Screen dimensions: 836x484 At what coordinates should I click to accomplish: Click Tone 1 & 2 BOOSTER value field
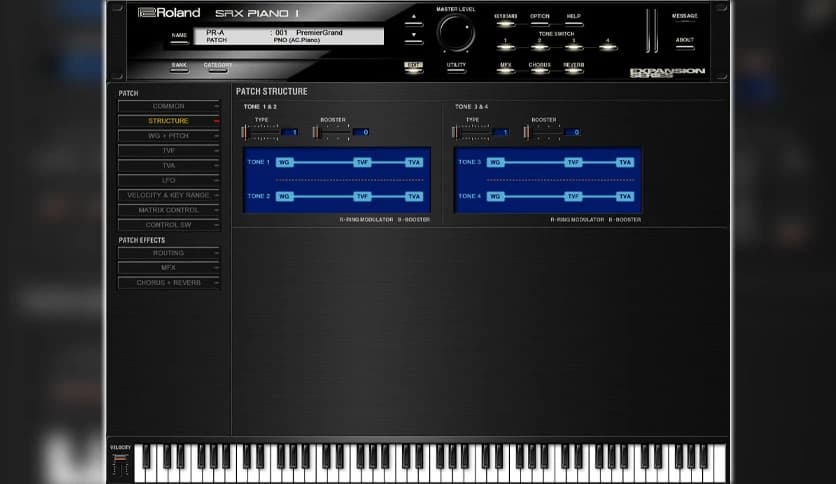tap(361, 132)
